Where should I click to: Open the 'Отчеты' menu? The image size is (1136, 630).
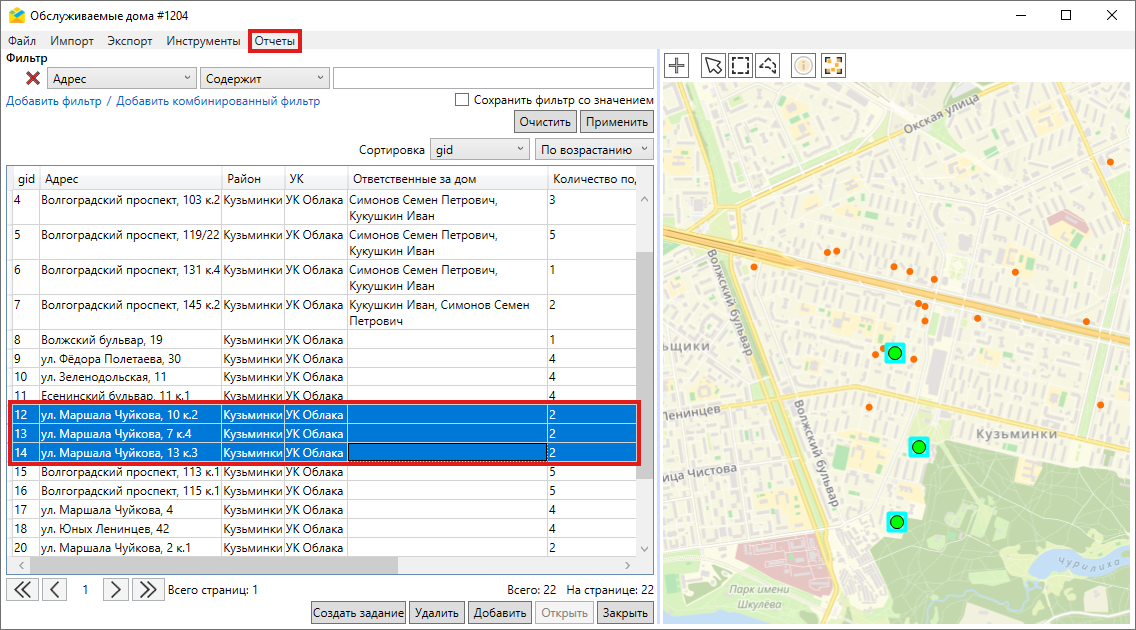coord(274,41)
